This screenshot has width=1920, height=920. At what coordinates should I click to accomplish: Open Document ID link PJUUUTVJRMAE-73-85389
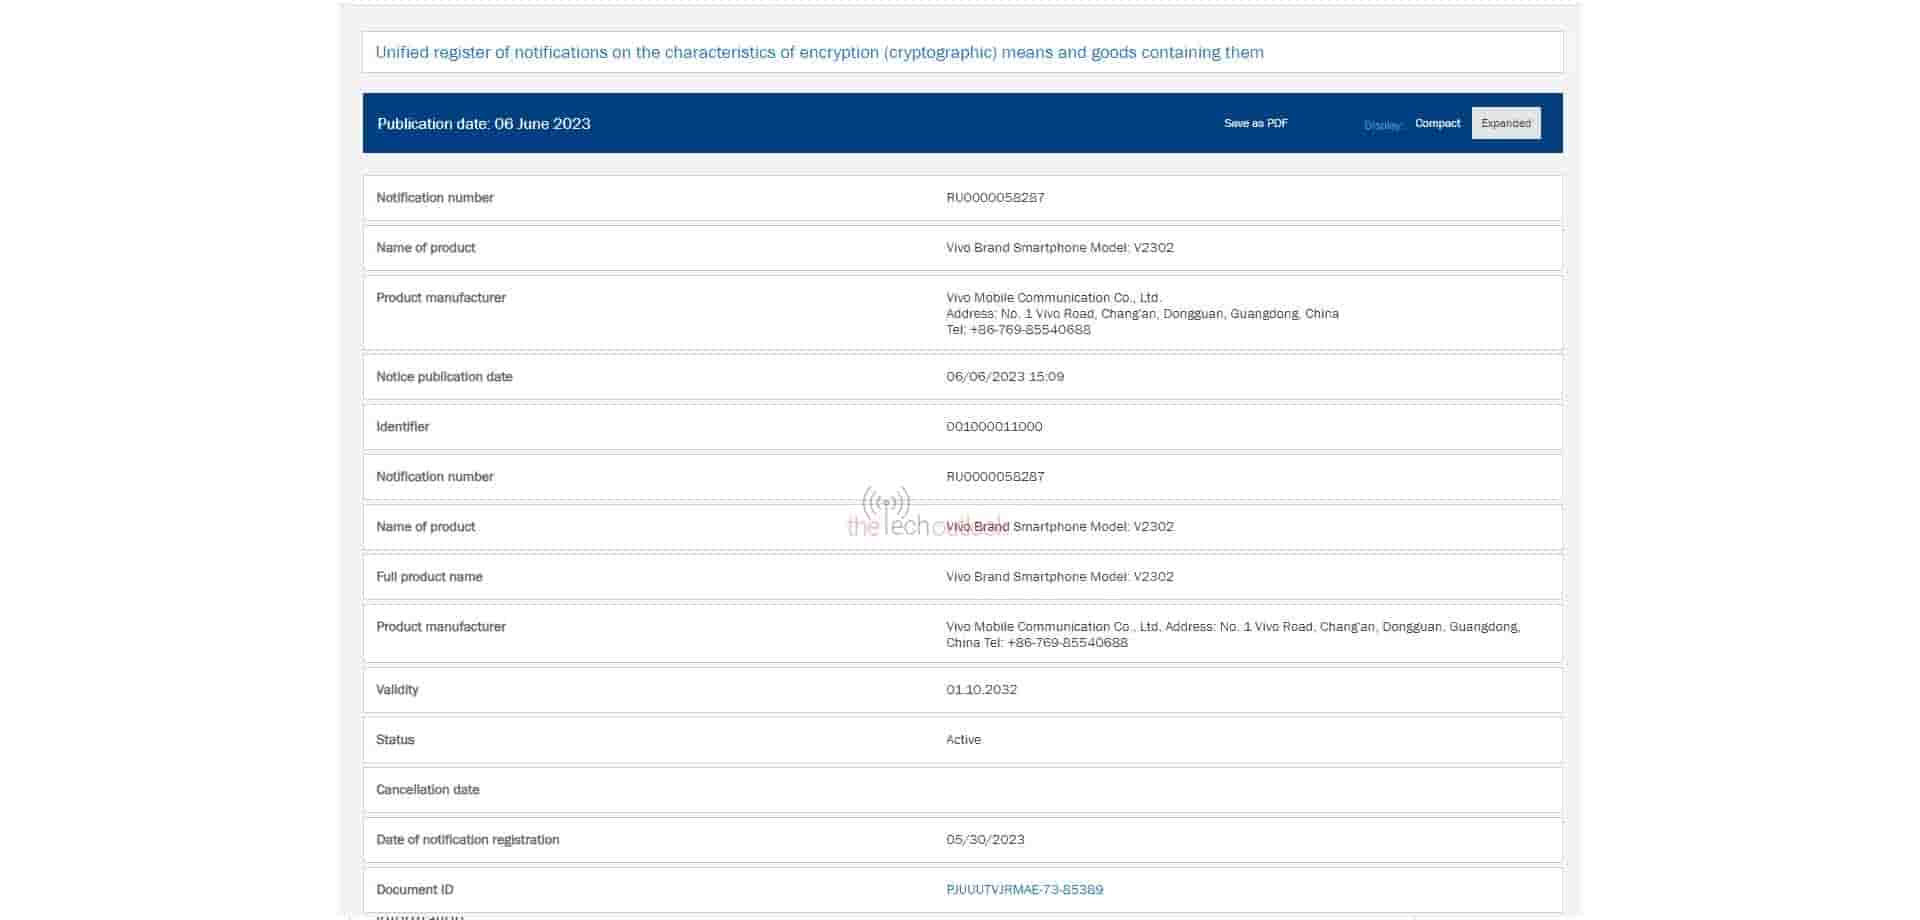coord(1024,890)
